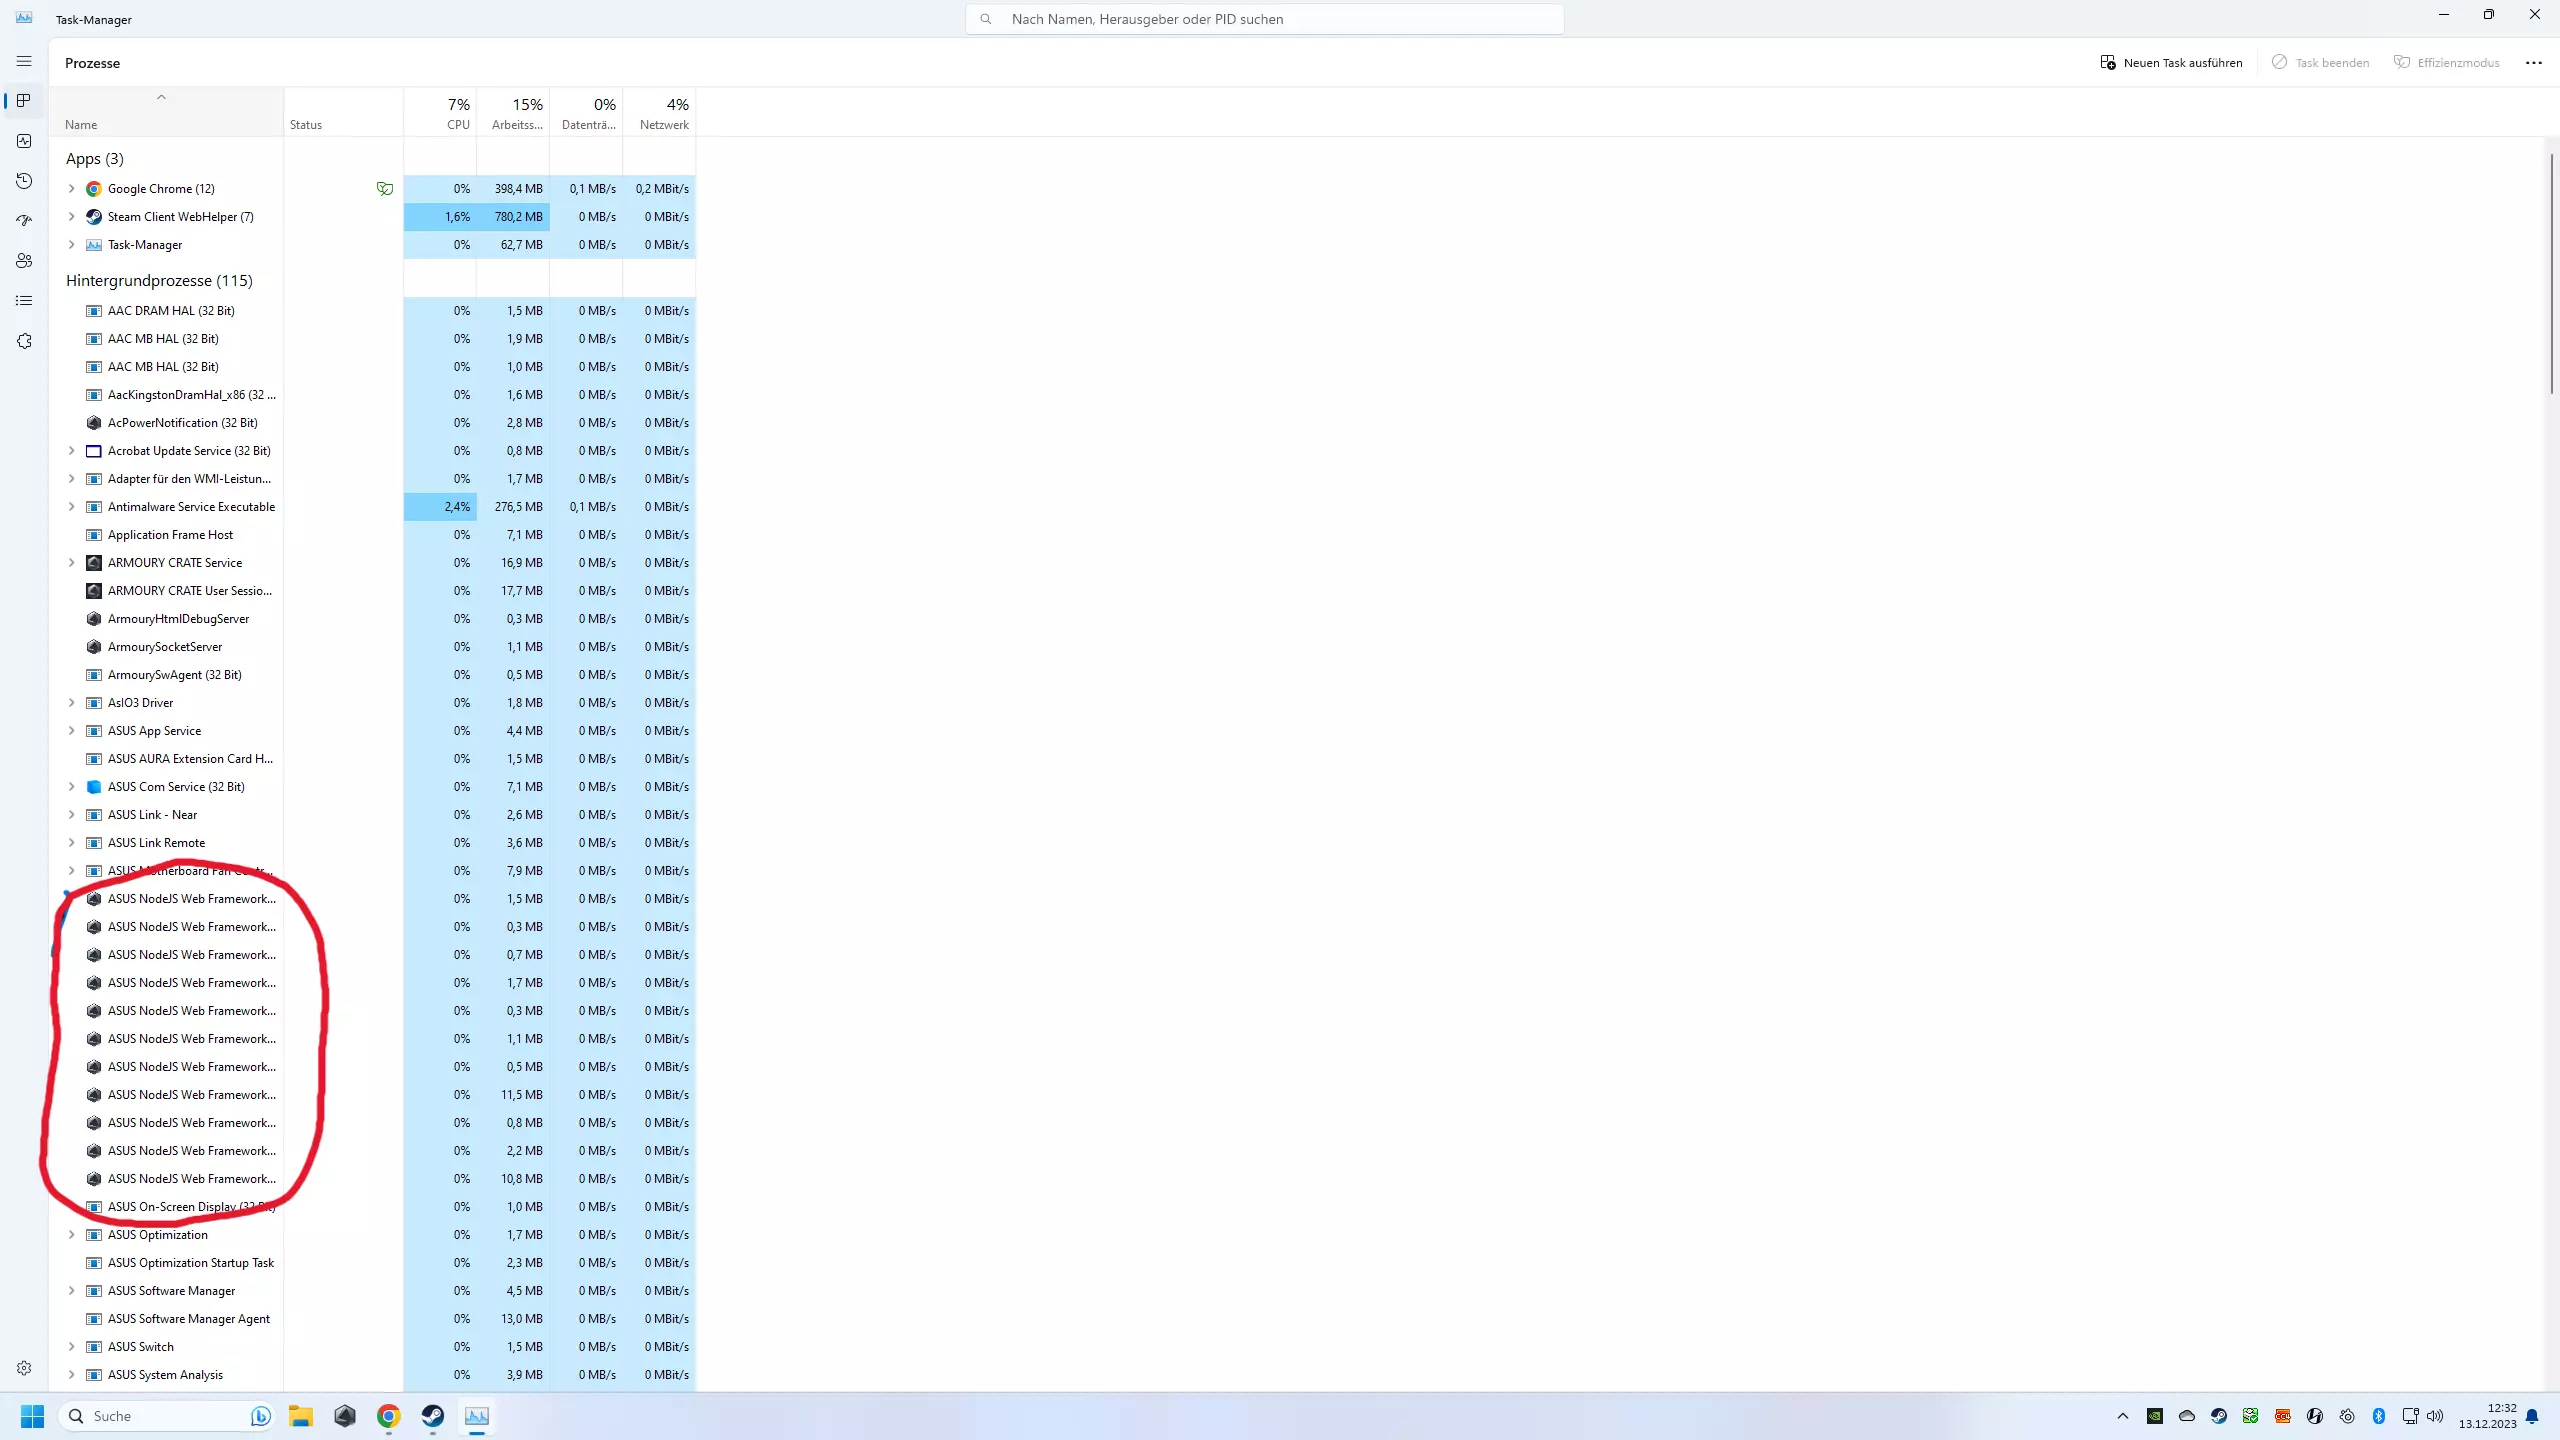Click the Apps (3) group heading
2560x1440 pixels.
pos(95,159)
